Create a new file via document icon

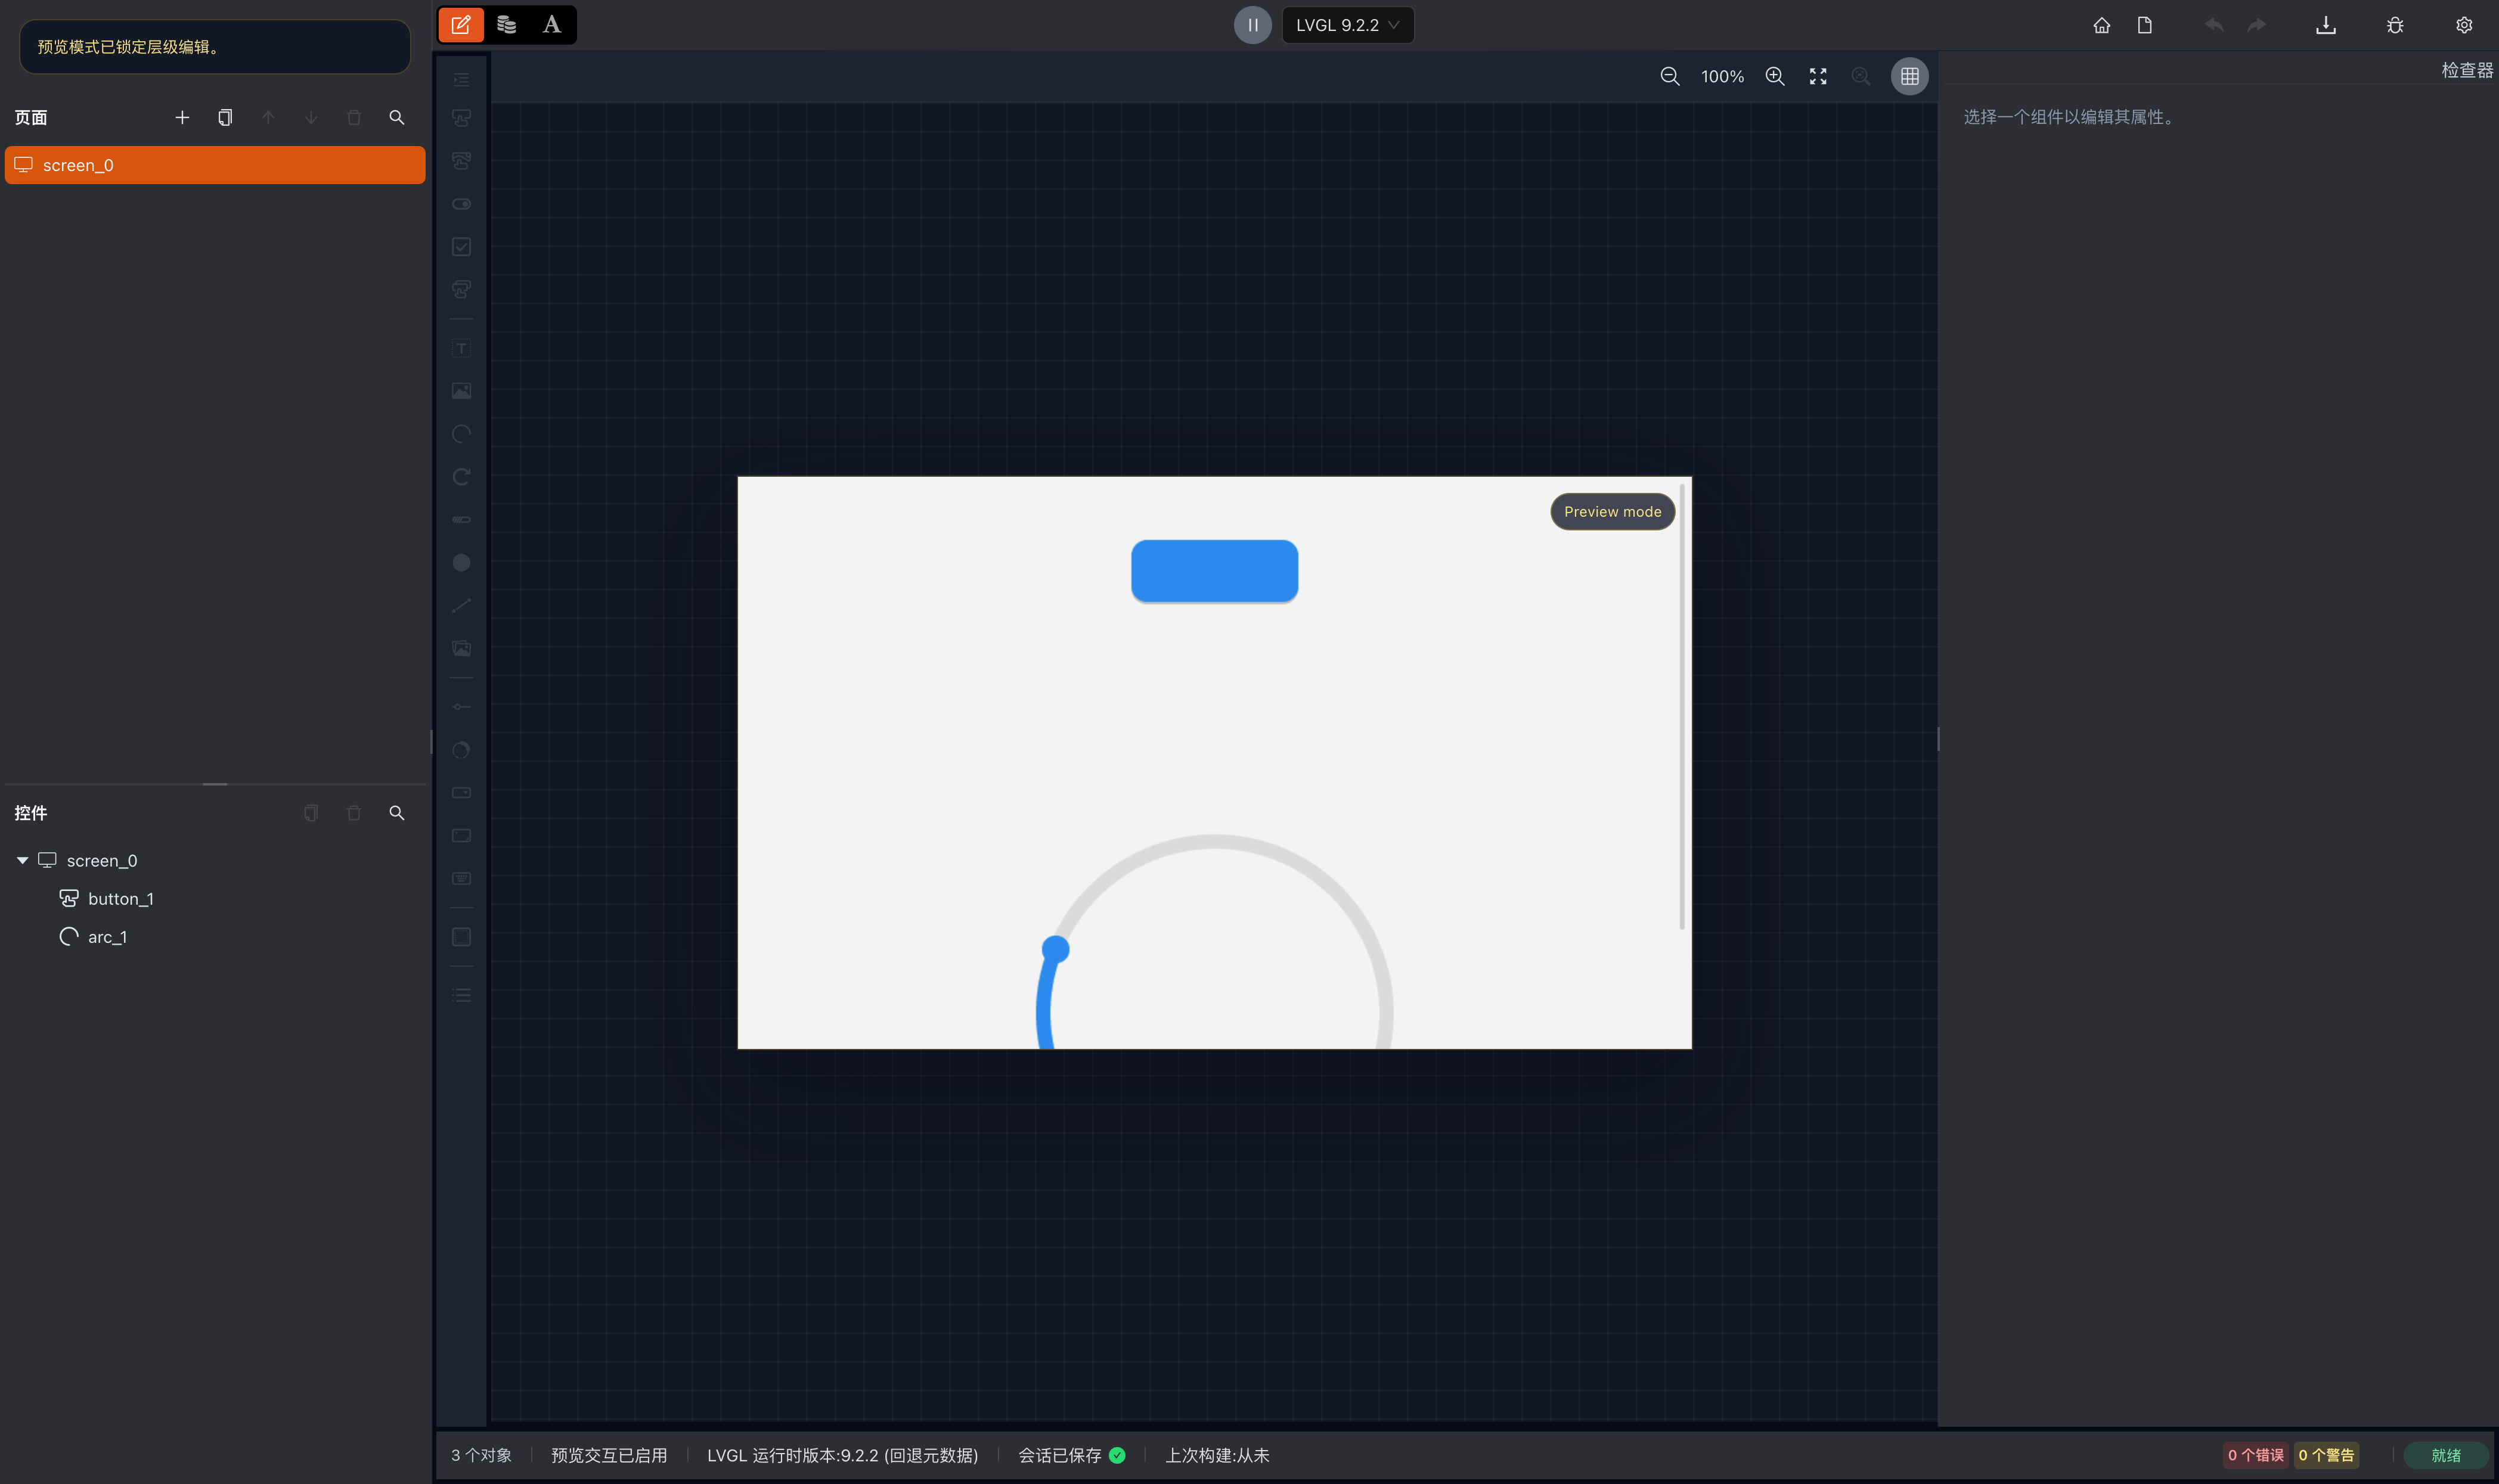point(2145,25)
